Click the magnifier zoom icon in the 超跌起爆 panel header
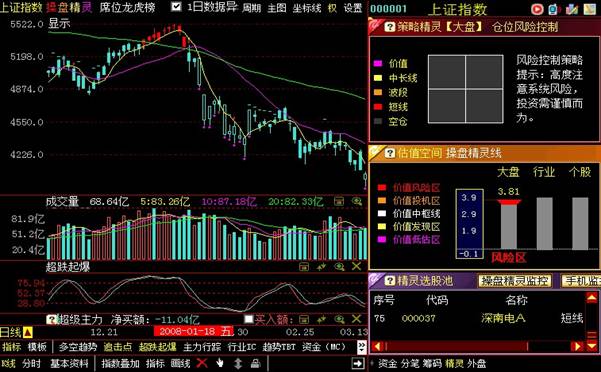 [339, 267]
